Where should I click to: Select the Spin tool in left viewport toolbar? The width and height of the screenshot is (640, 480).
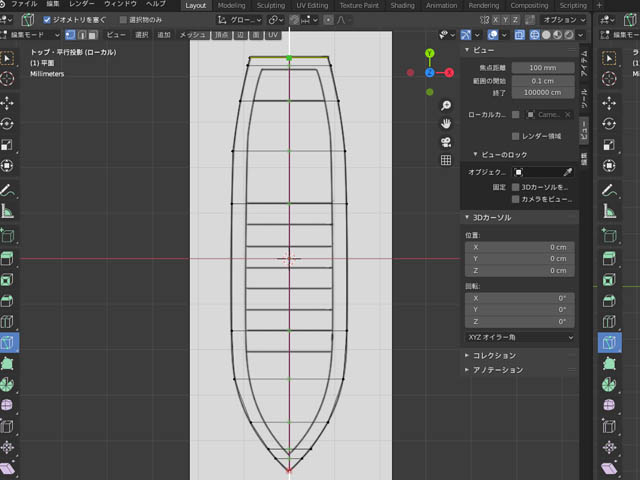[7, 384]
